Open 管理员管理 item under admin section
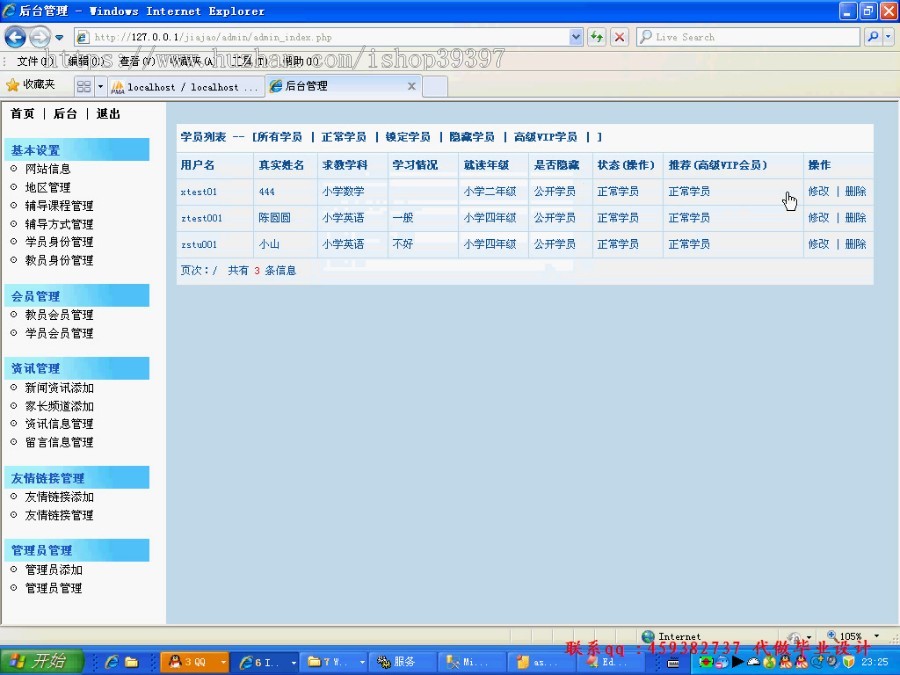This screenshot has height=675, width=900. coord(53,588)
